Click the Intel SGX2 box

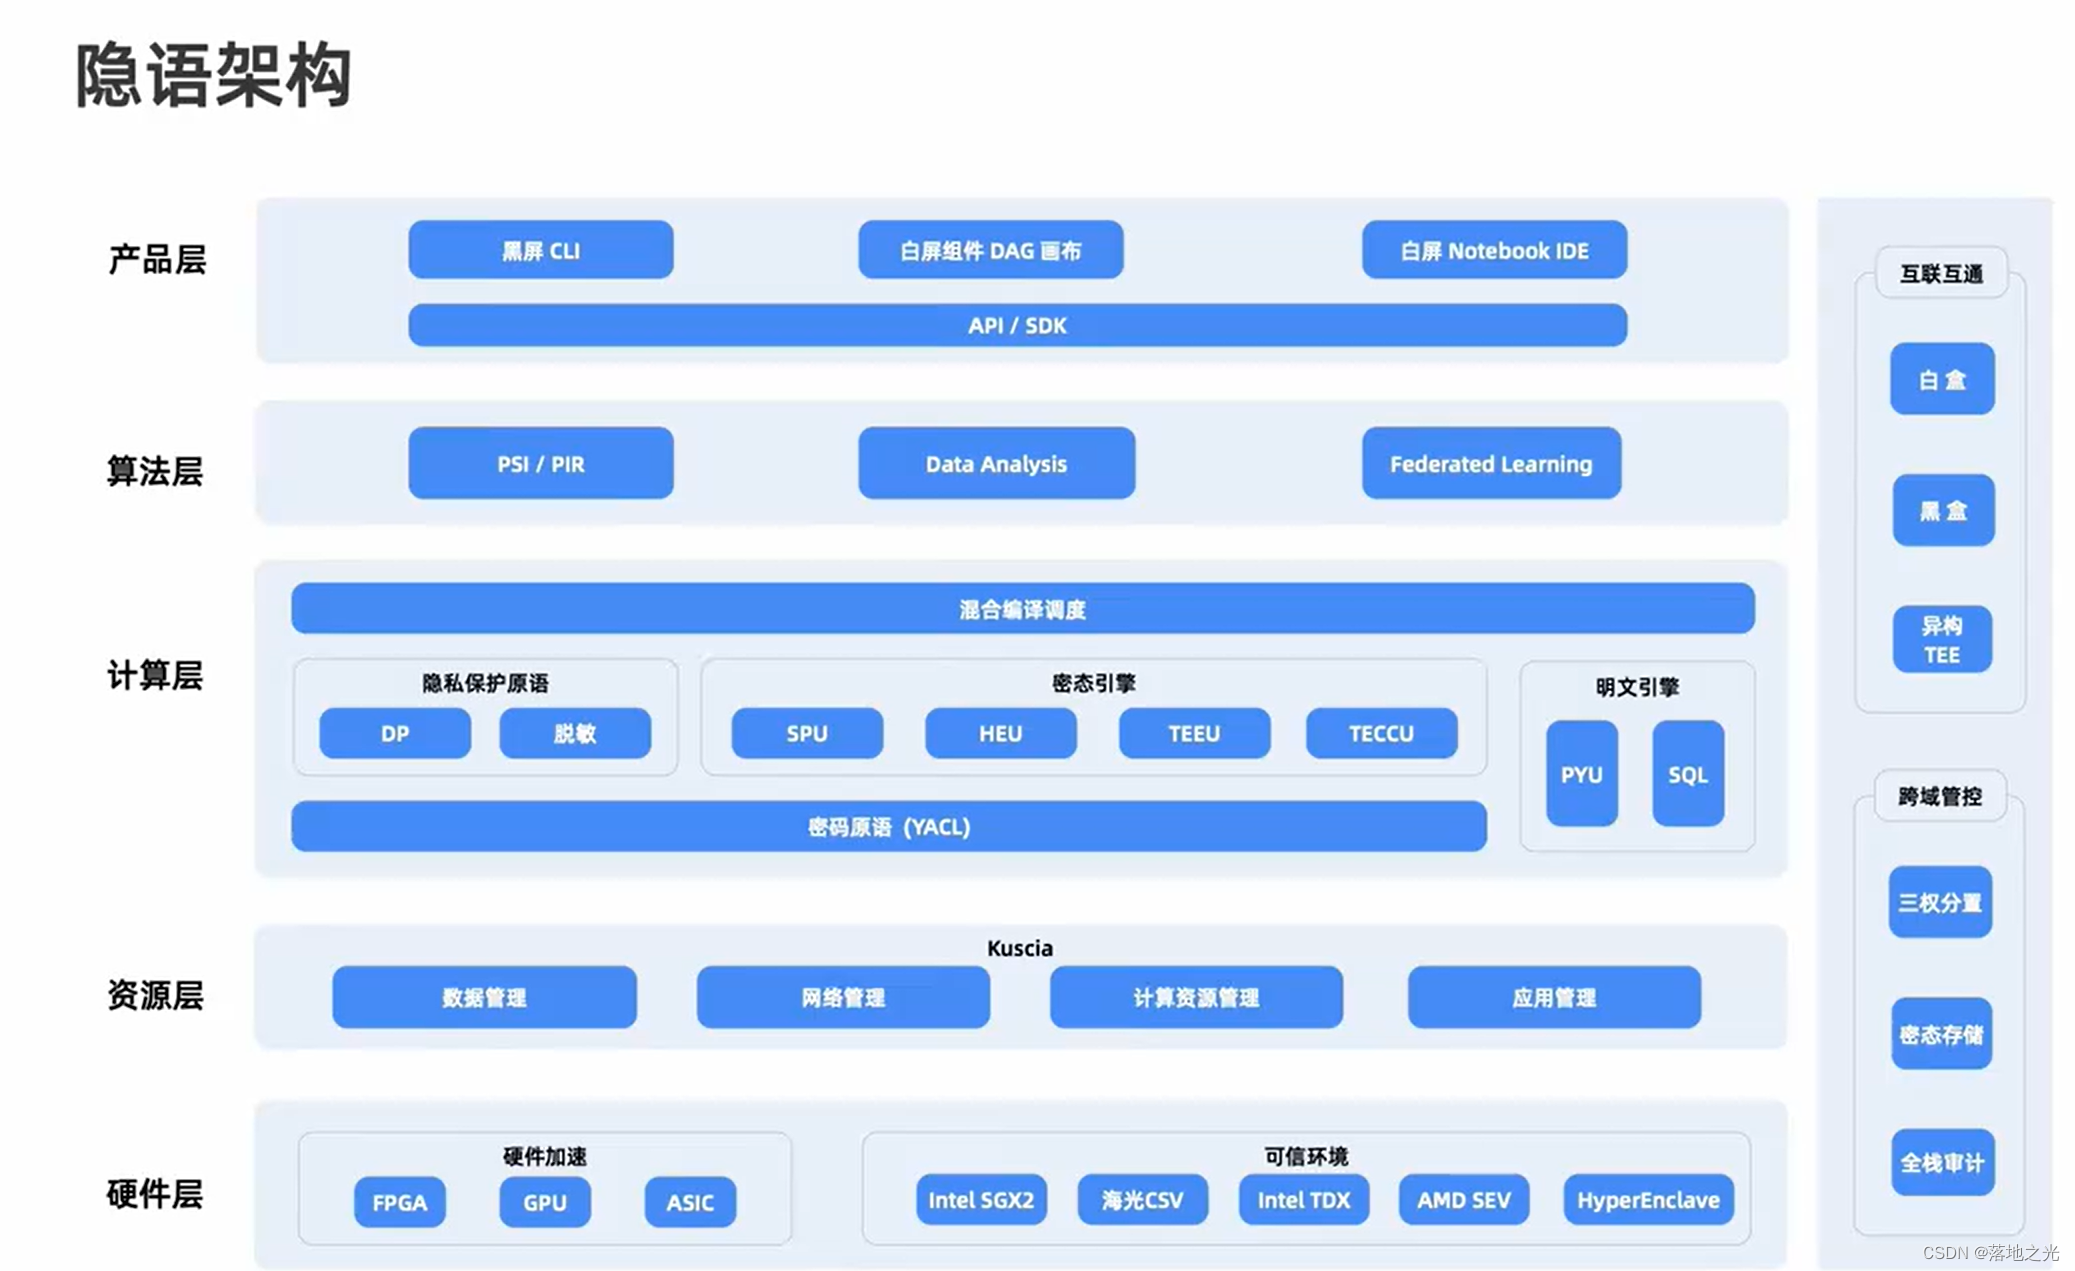click(981, 1199)
